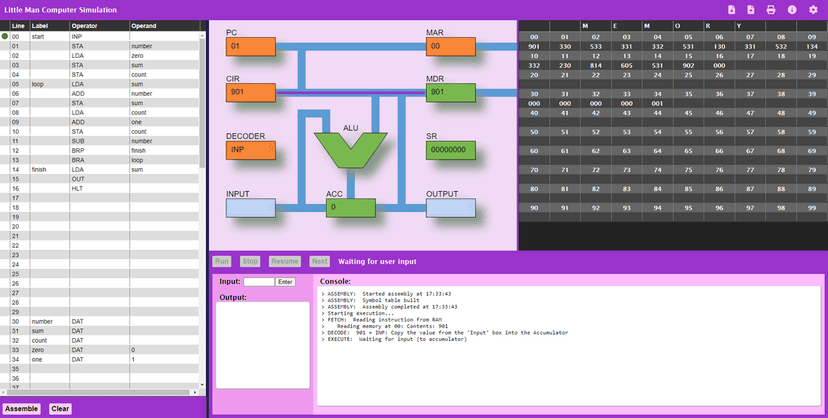828x418 pixels.
Task: Open the info circle icon
Action: click(792, 9)
